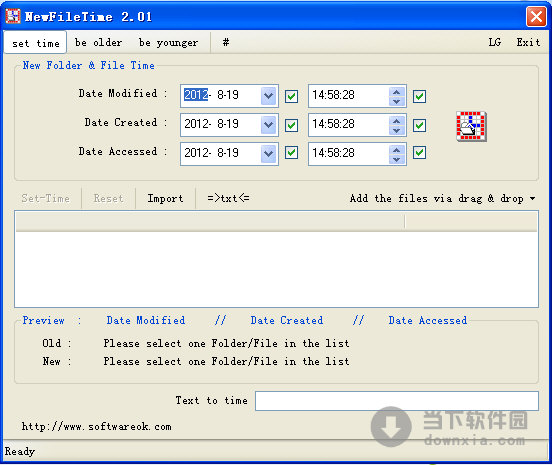
Task: Click the Reset button
Action: point(108,199)
